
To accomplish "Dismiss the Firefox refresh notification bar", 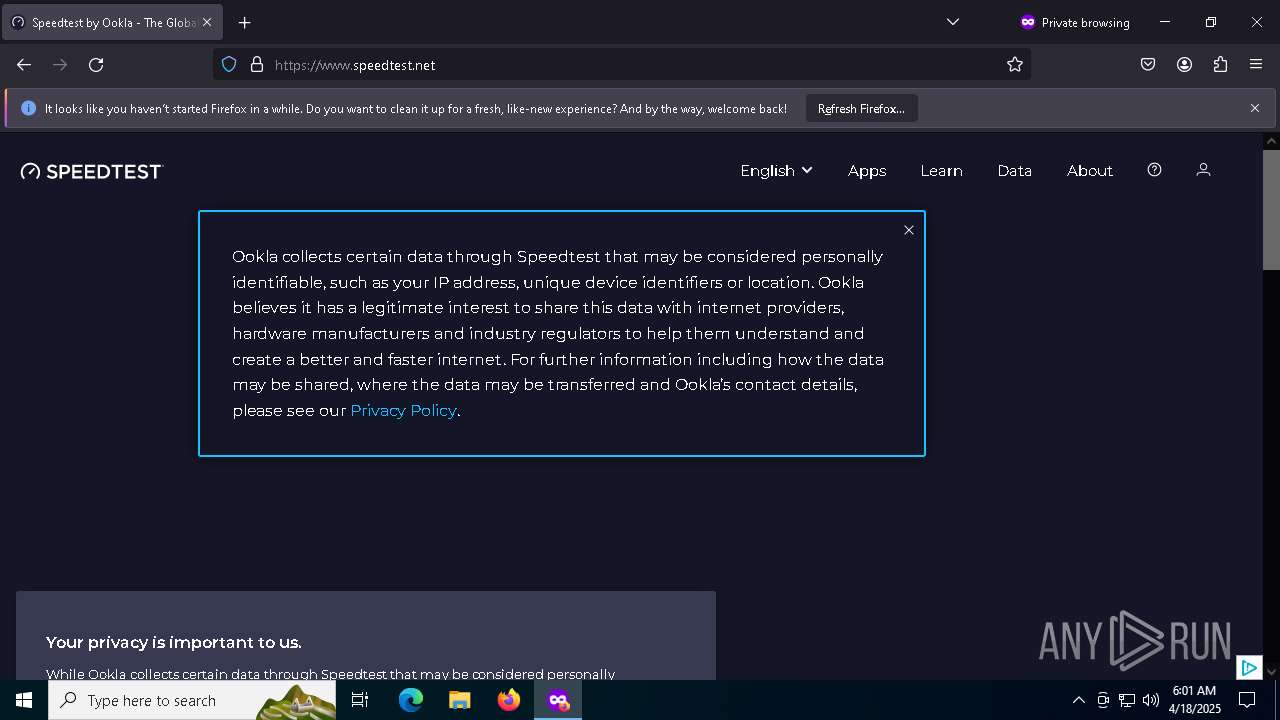I will (1255, 108).
